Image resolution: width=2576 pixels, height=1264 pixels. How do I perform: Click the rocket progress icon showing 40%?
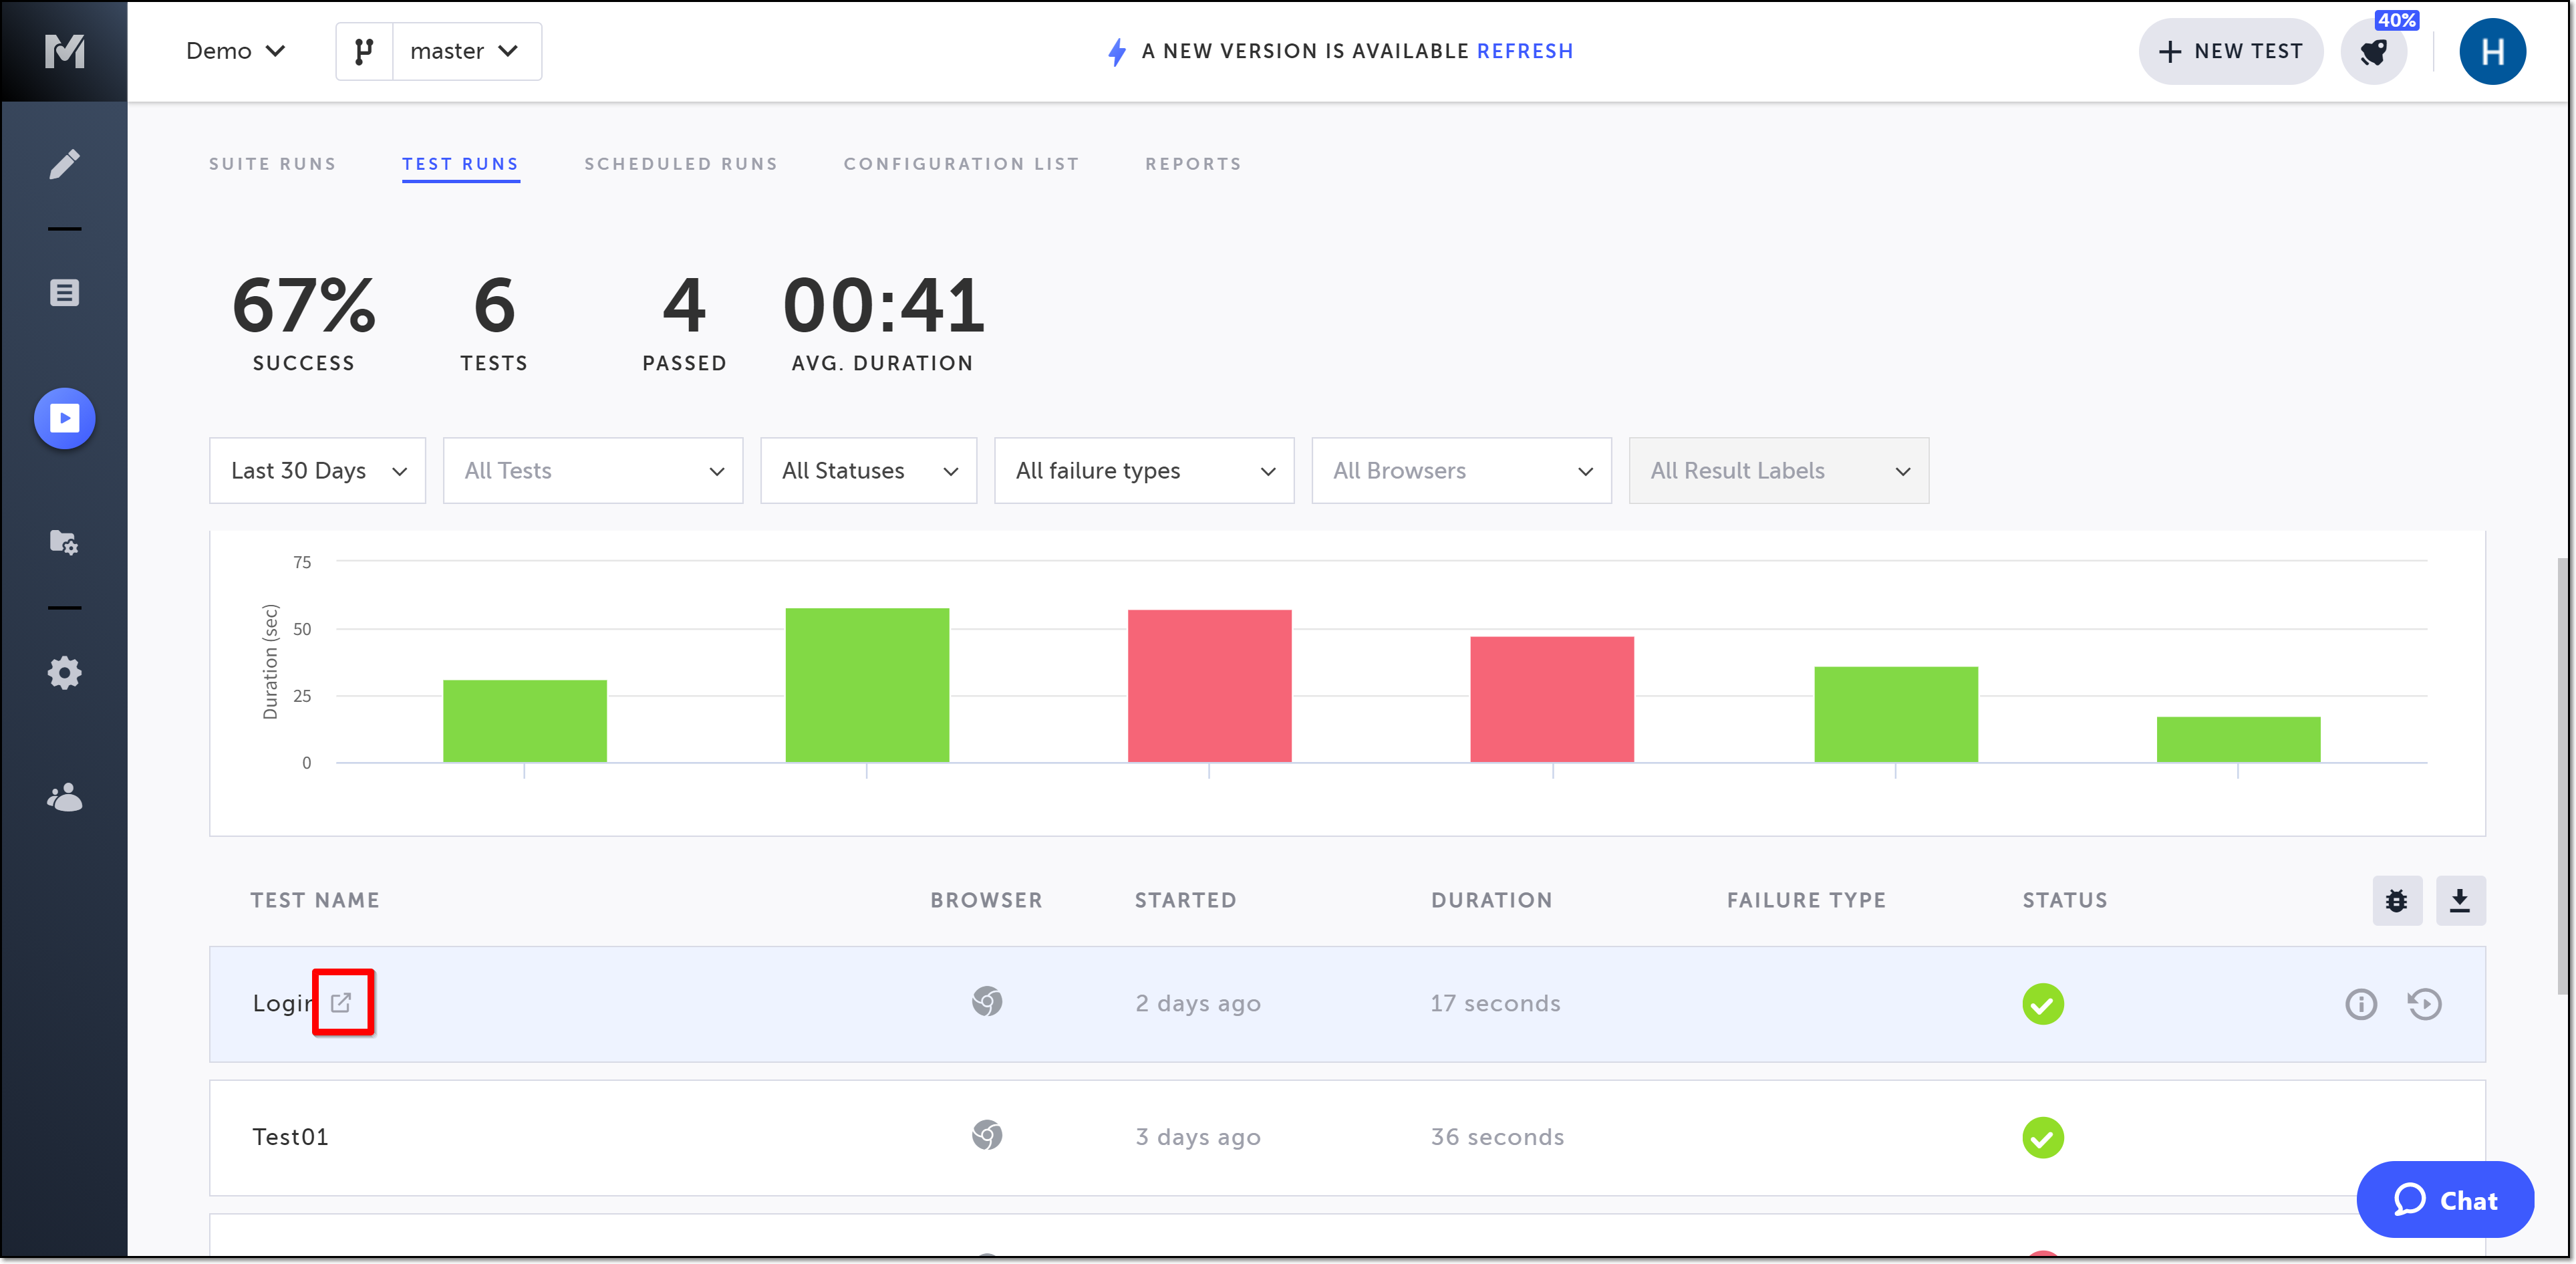2374,52
